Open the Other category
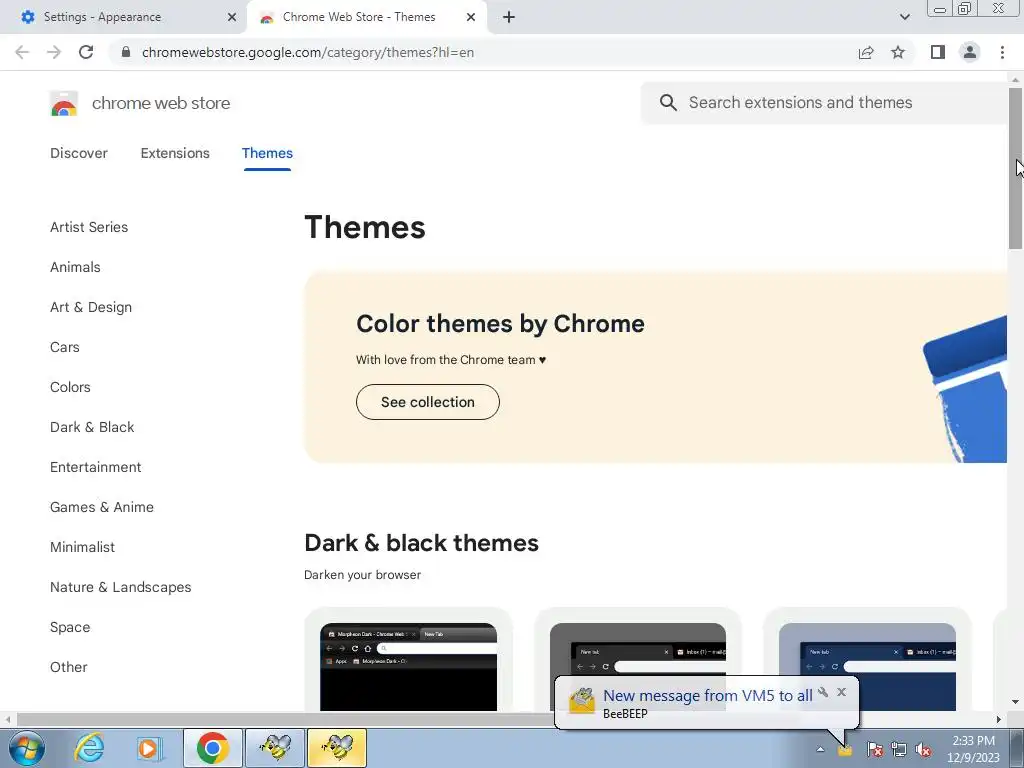The height and width of the screenshot is (768, 1024). pos(69,667)
